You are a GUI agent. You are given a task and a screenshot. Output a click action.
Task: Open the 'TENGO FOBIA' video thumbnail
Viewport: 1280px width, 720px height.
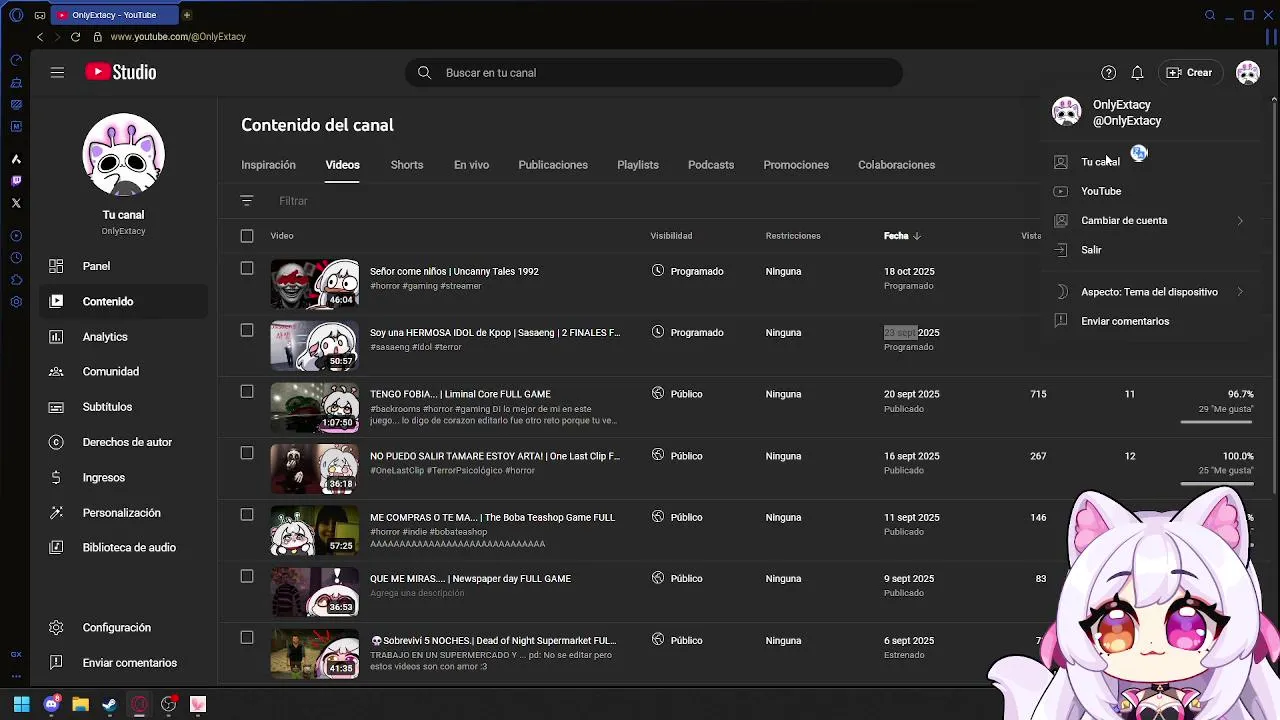coord(314,407)
